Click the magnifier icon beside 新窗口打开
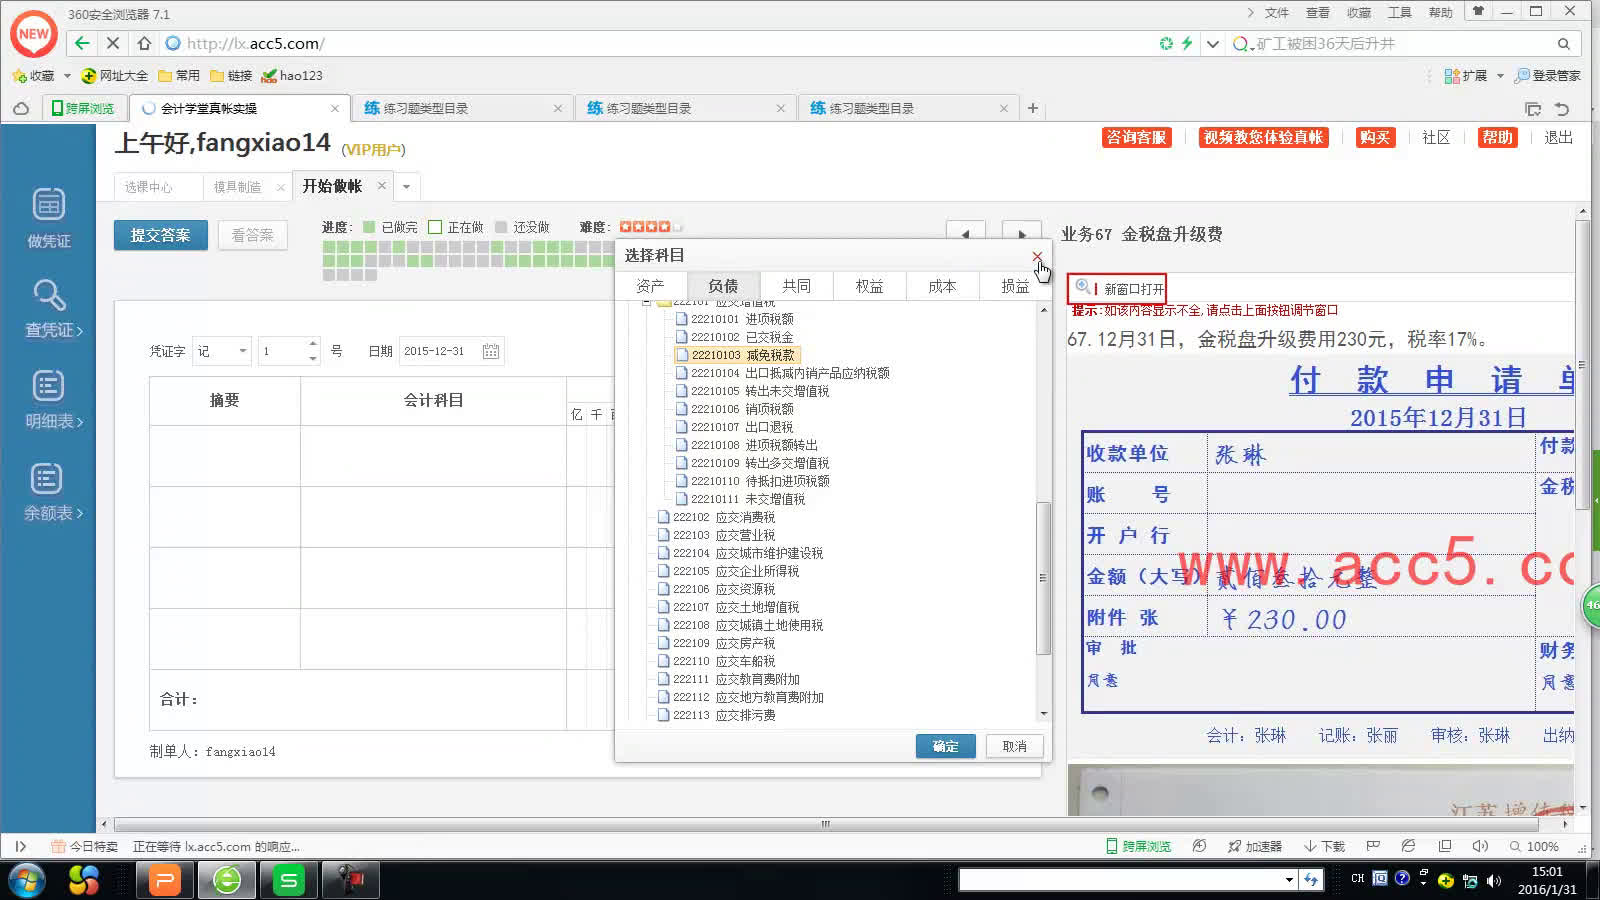 [1082, 287]
